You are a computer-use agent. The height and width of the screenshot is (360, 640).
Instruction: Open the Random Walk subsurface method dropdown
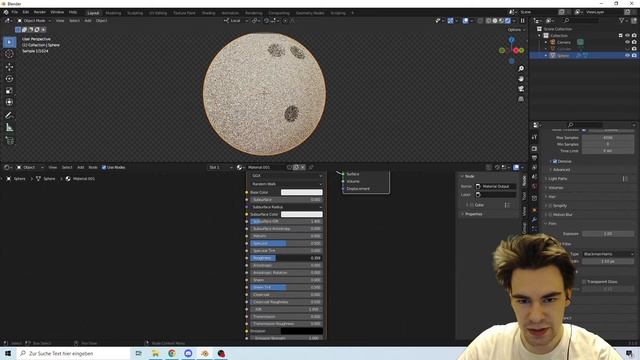click(286, 184)
